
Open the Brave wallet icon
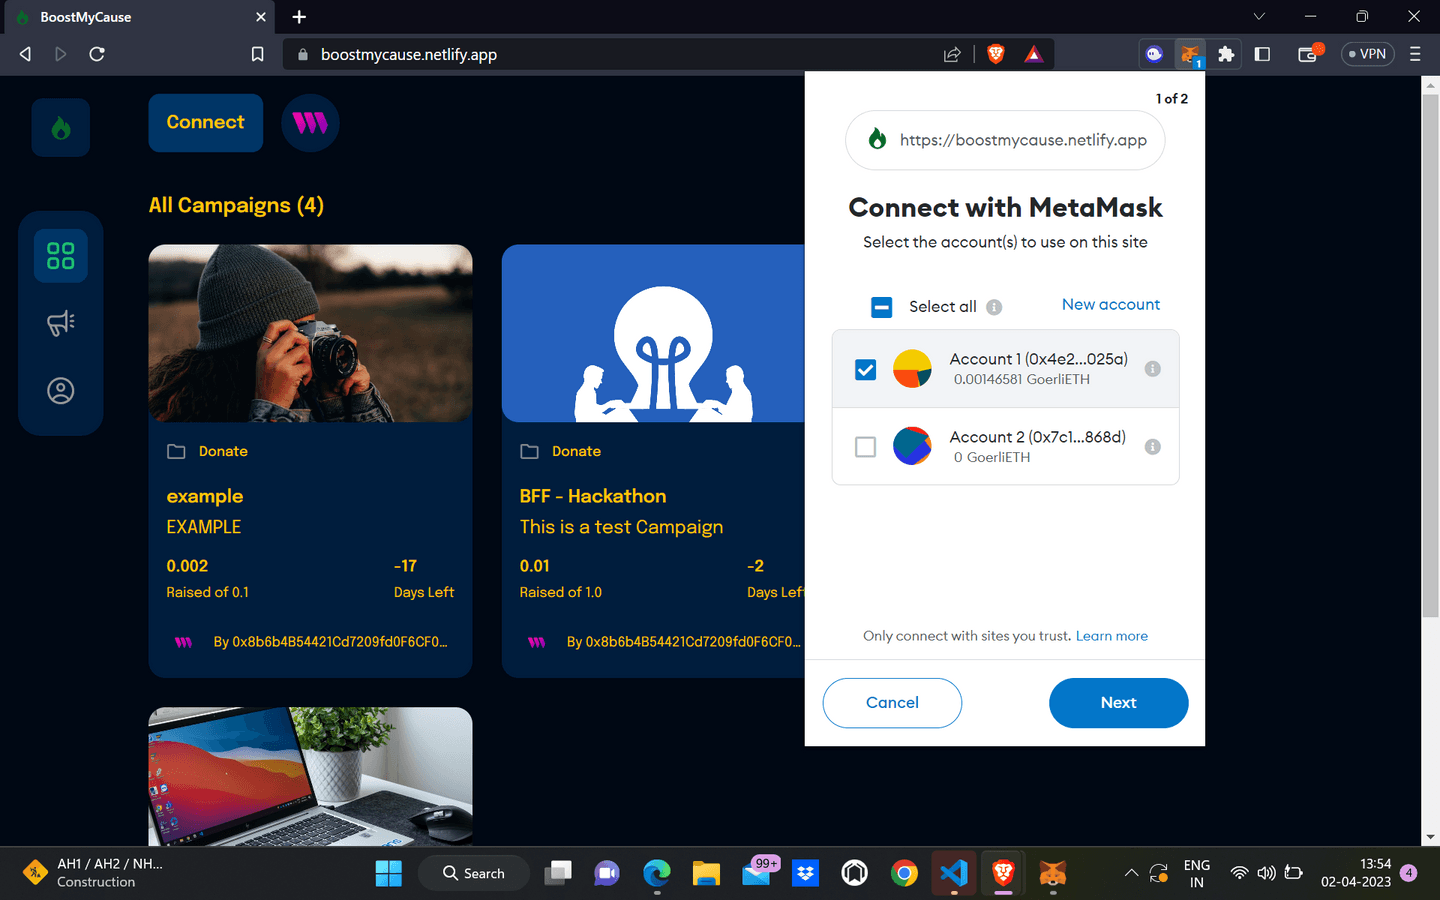pos(1309,54)
